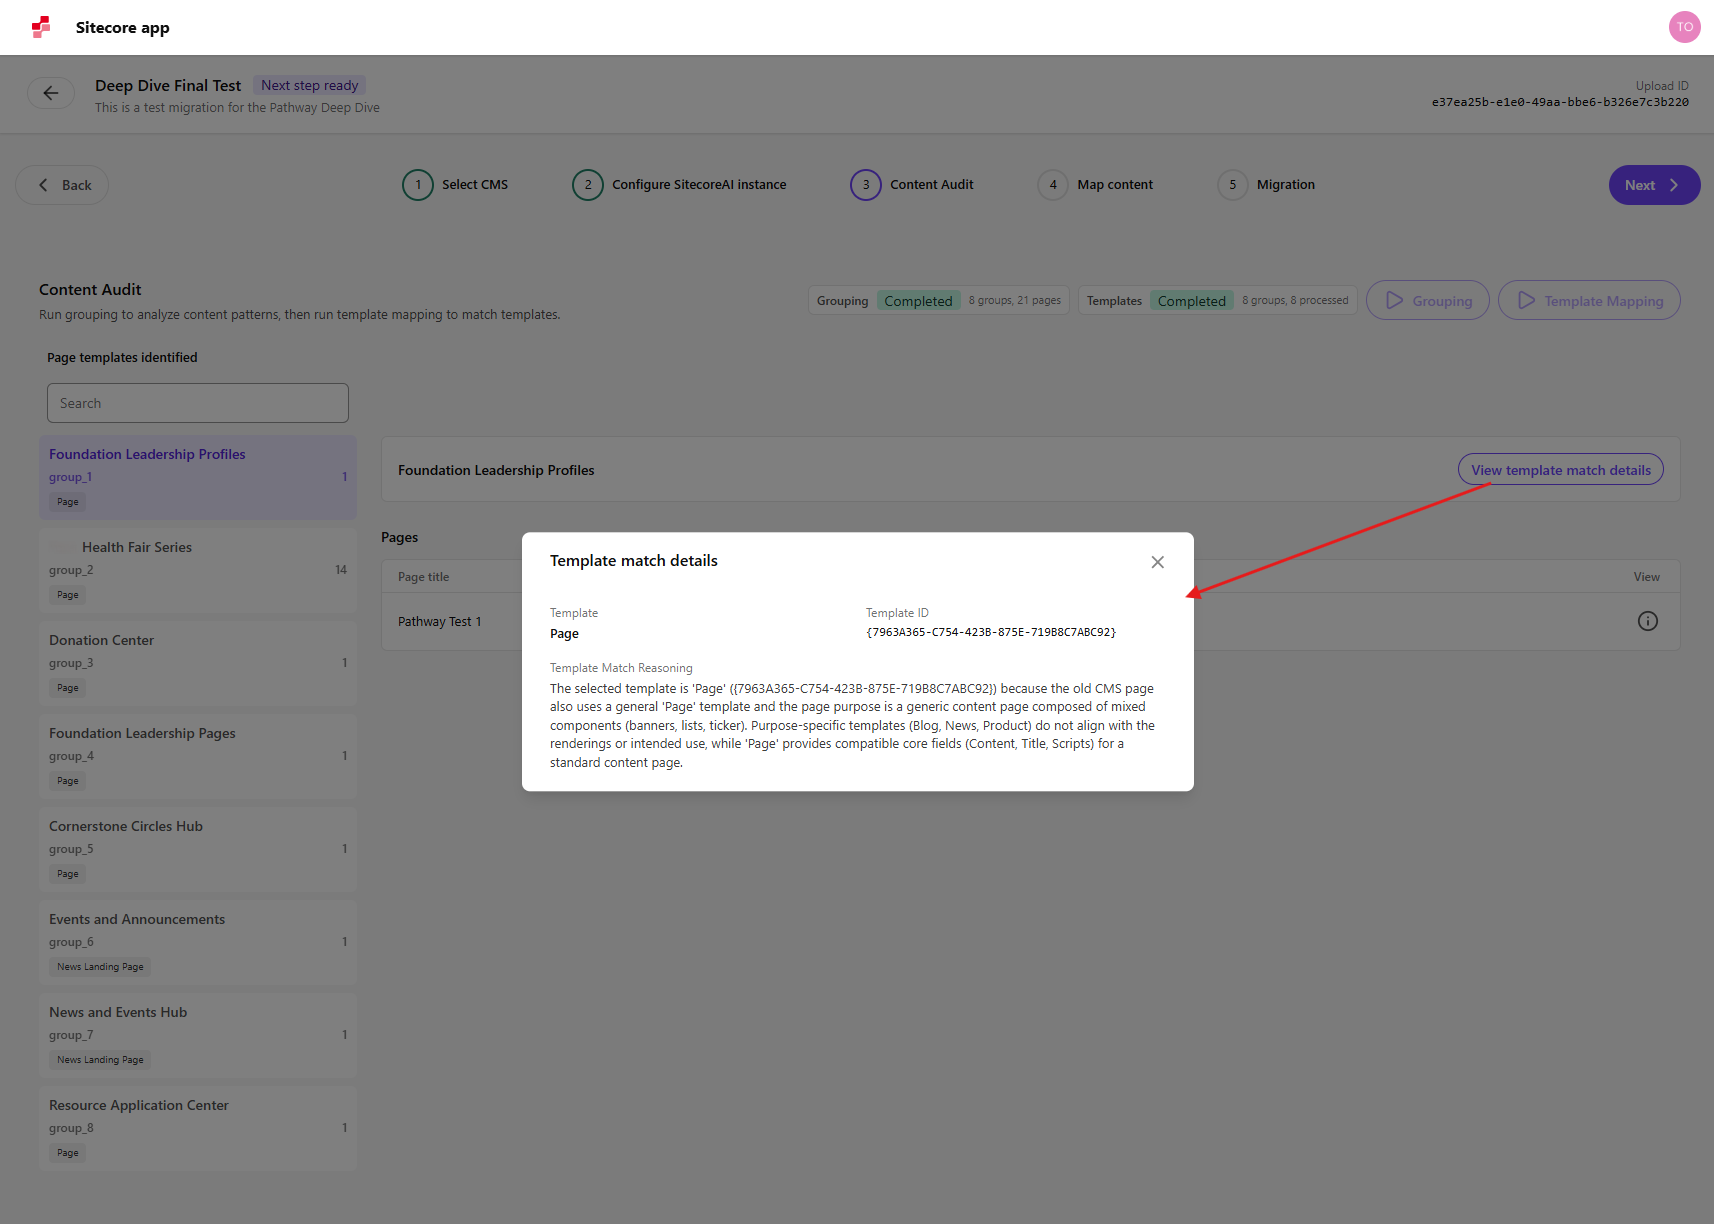Click the Grouping Completed status badge

click(x=917, y=300)
